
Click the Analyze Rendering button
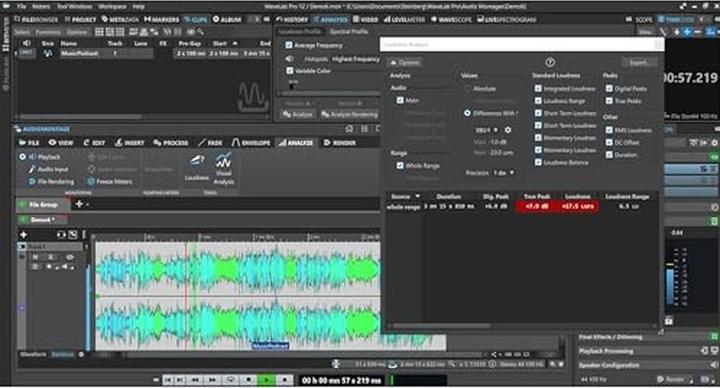[349, 114]
